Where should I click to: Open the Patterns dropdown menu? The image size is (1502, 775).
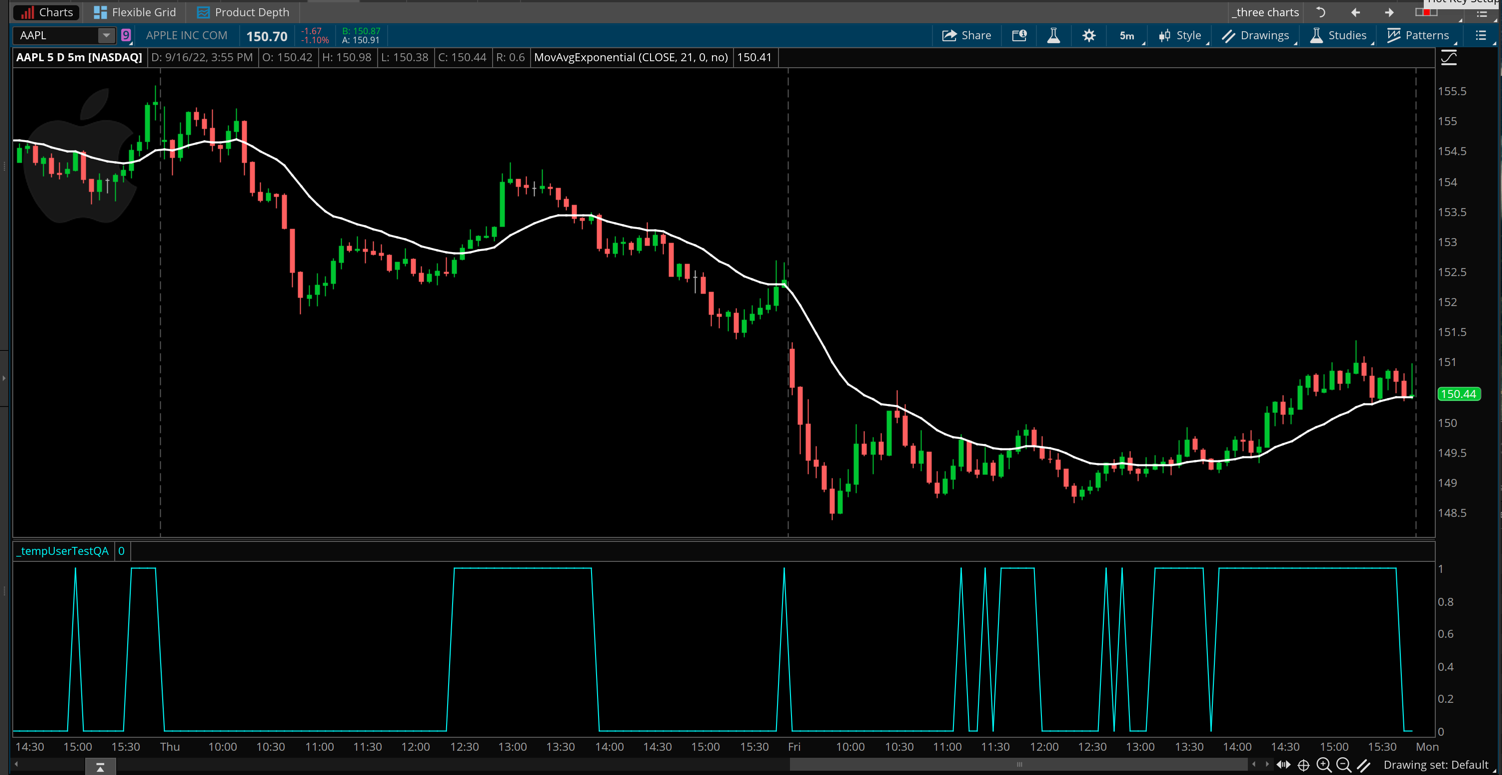pos(1418,35)
